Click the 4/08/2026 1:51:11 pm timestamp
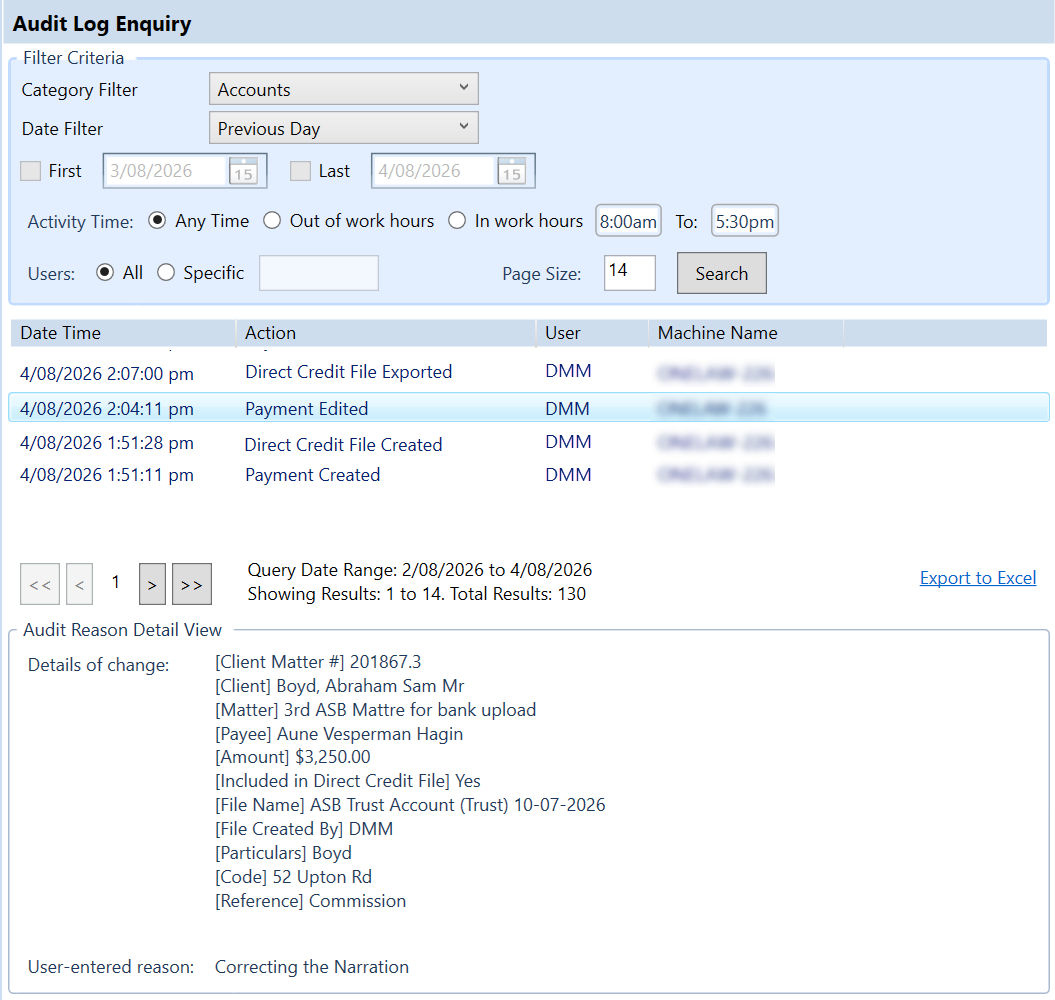The width and height of the screenshot is (1055, 1000). (x=107, y=475)
